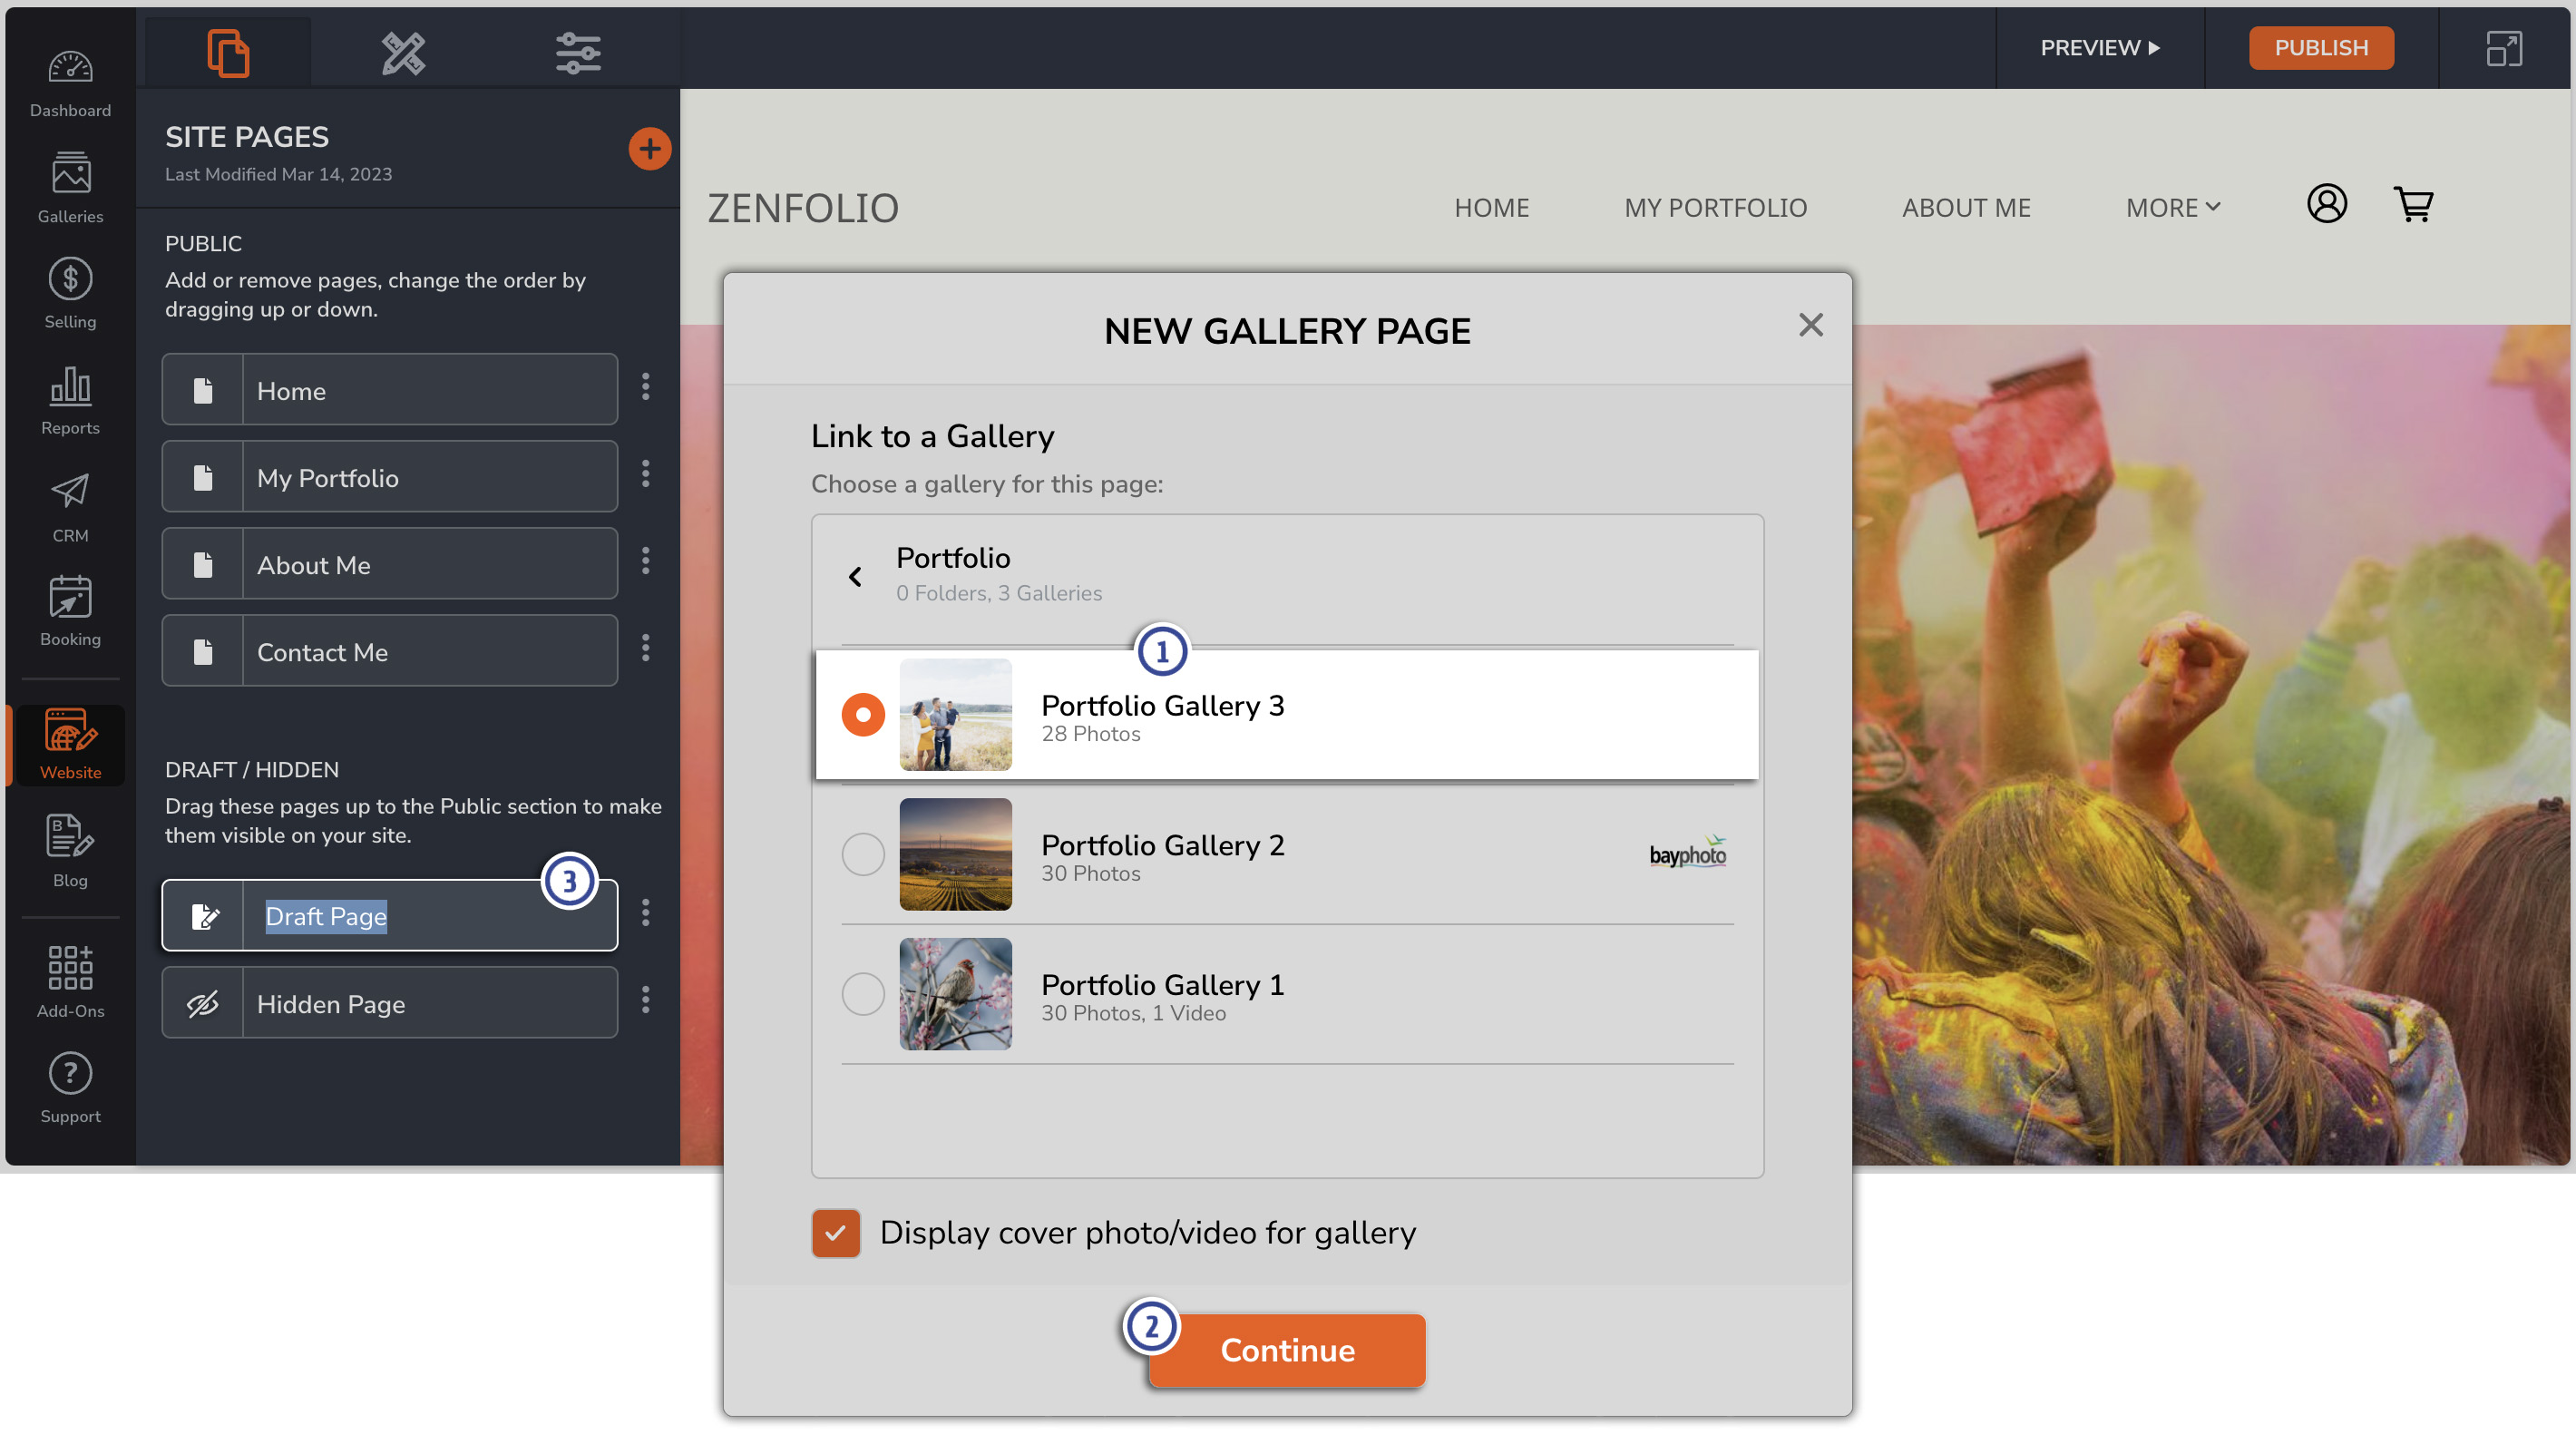Toggle Display cover photo/video checkbox

[835, 1234]
